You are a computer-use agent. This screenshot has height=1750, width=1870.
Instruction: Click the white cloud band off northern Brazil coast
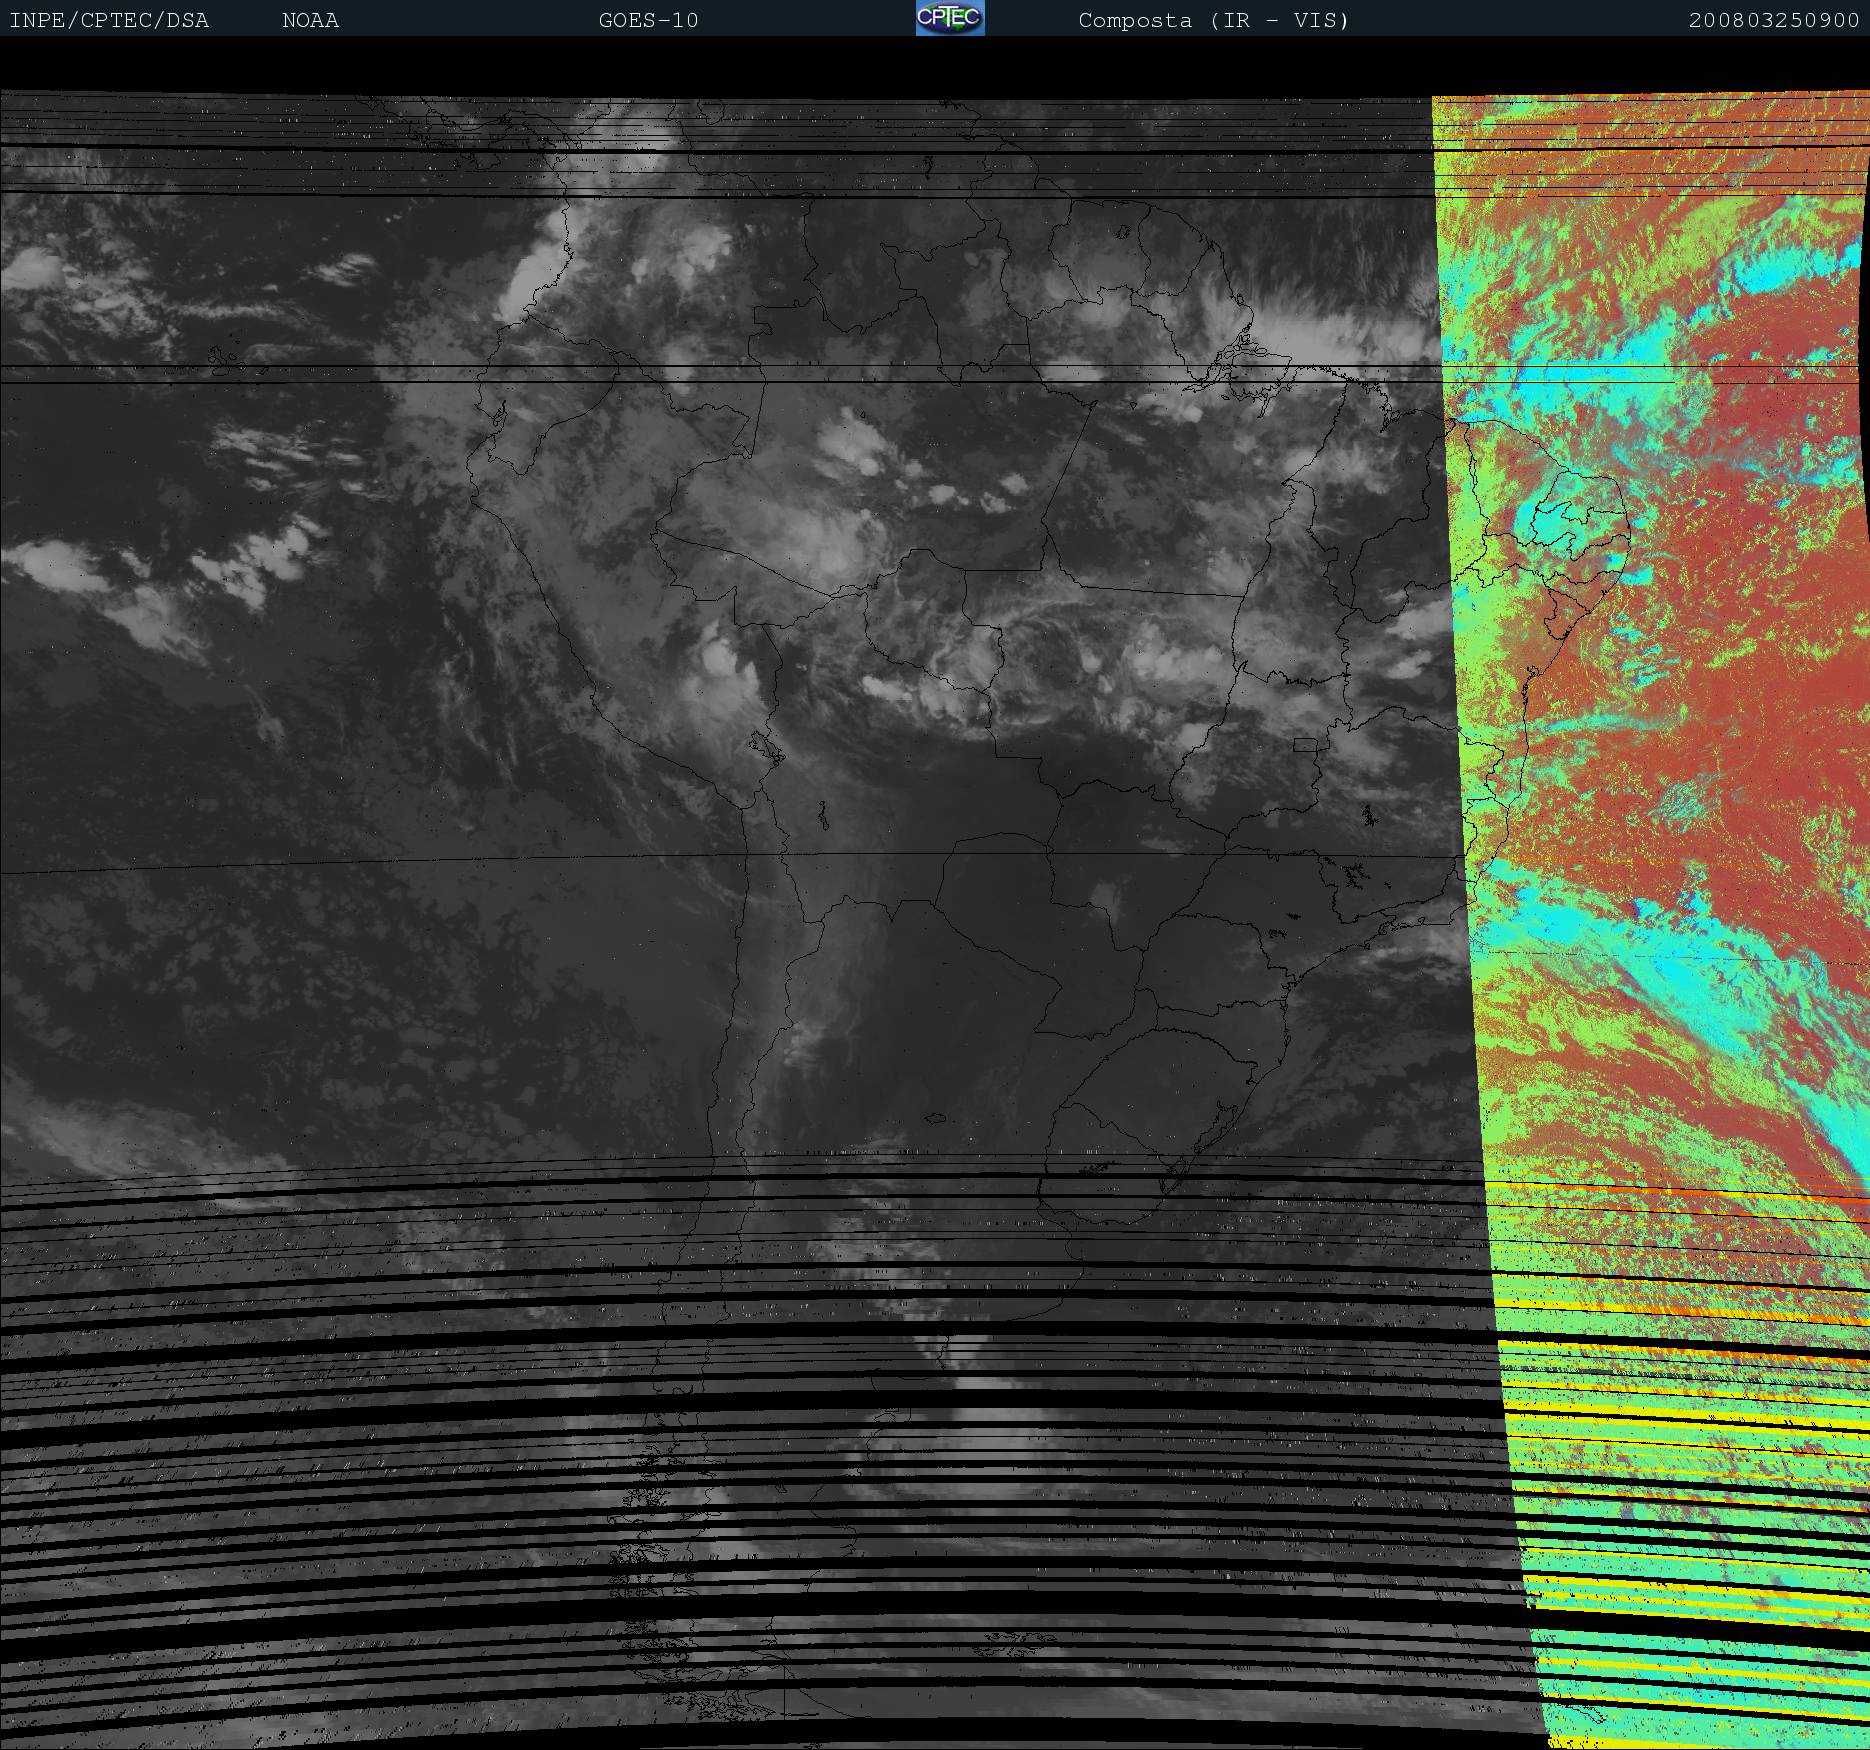coord(1330,340)
